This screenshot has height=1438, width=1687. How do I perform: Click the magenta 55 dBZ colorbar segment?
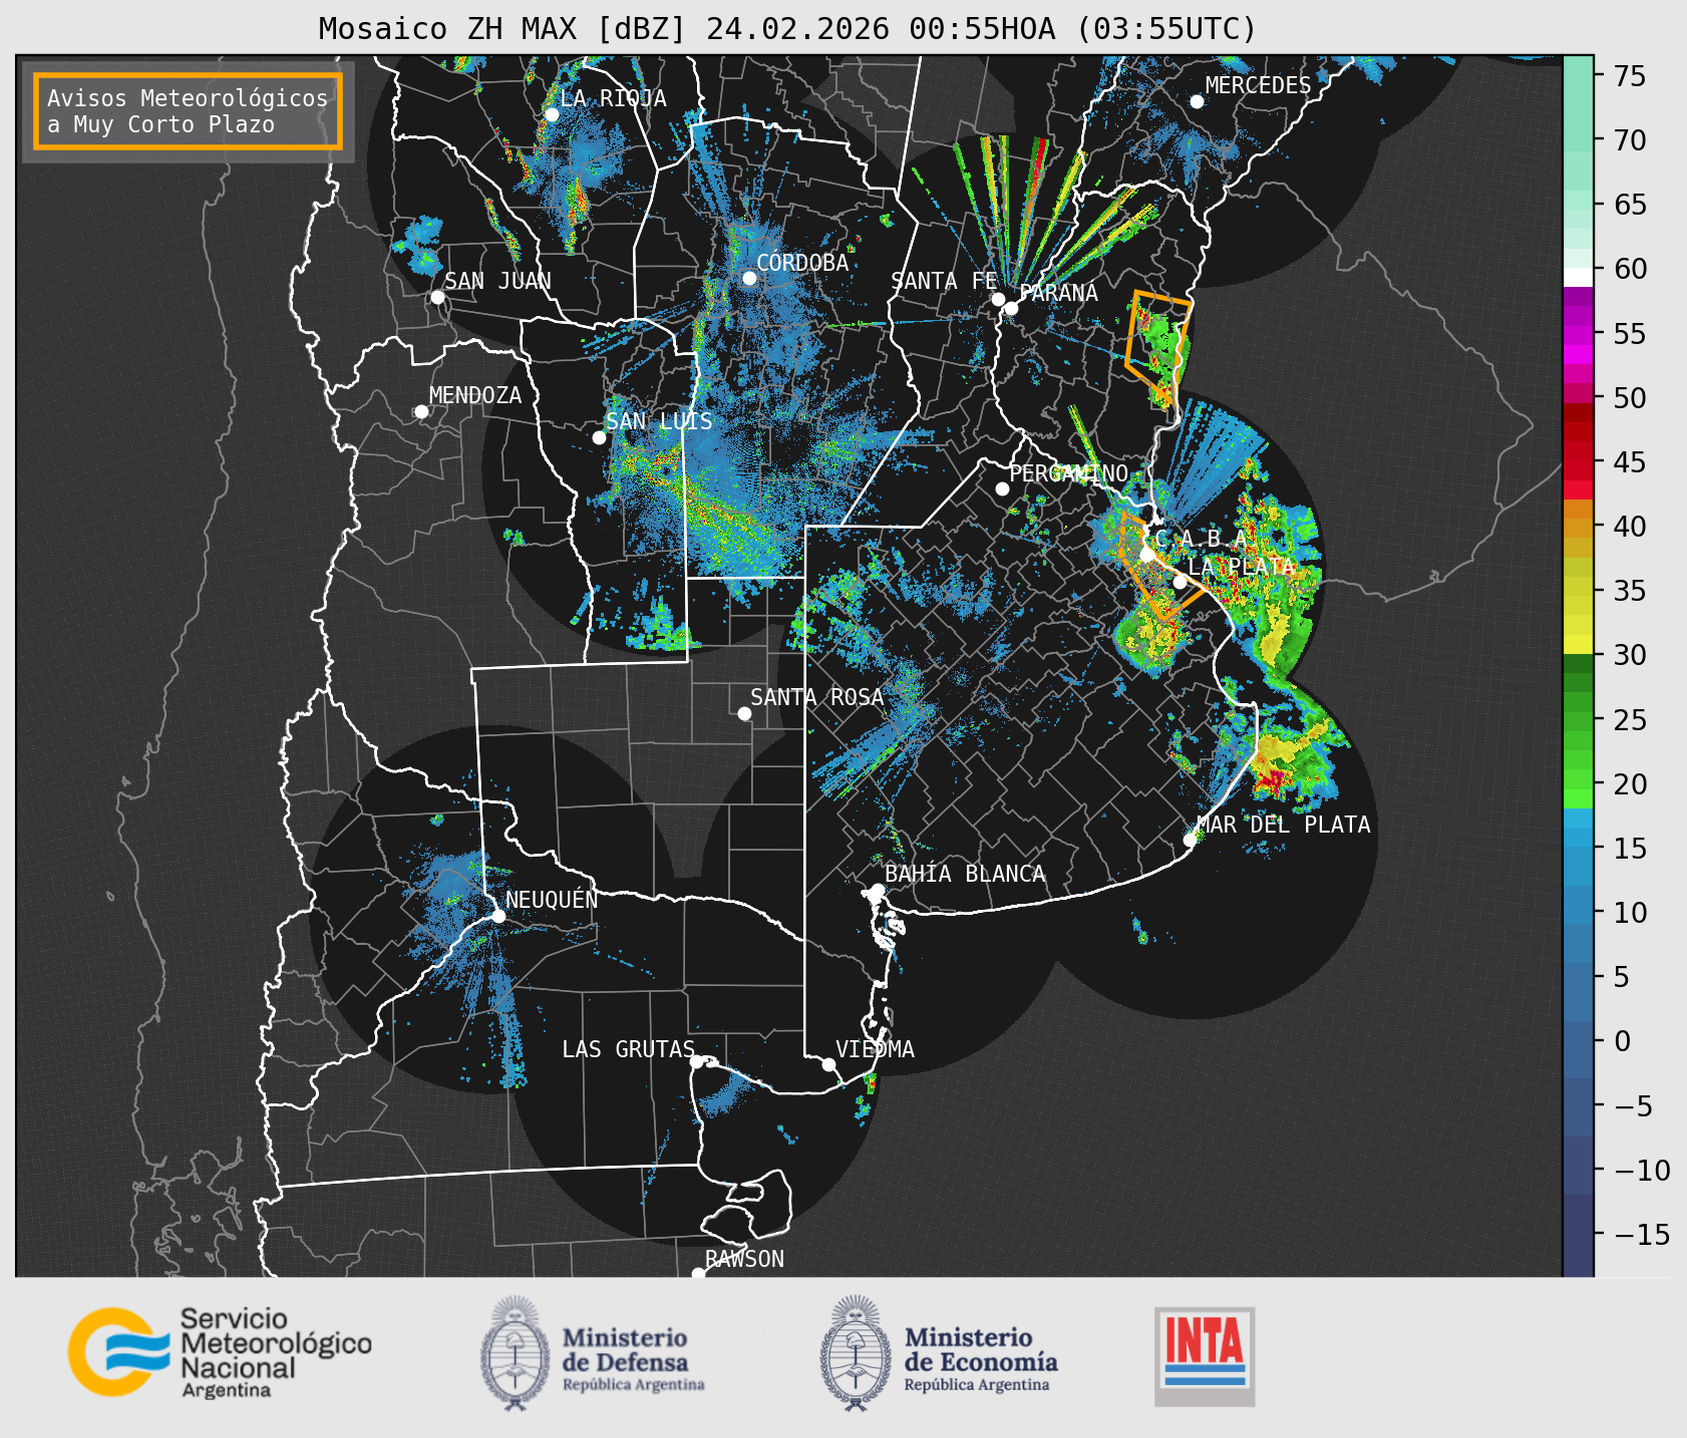tap(1578, 335)
